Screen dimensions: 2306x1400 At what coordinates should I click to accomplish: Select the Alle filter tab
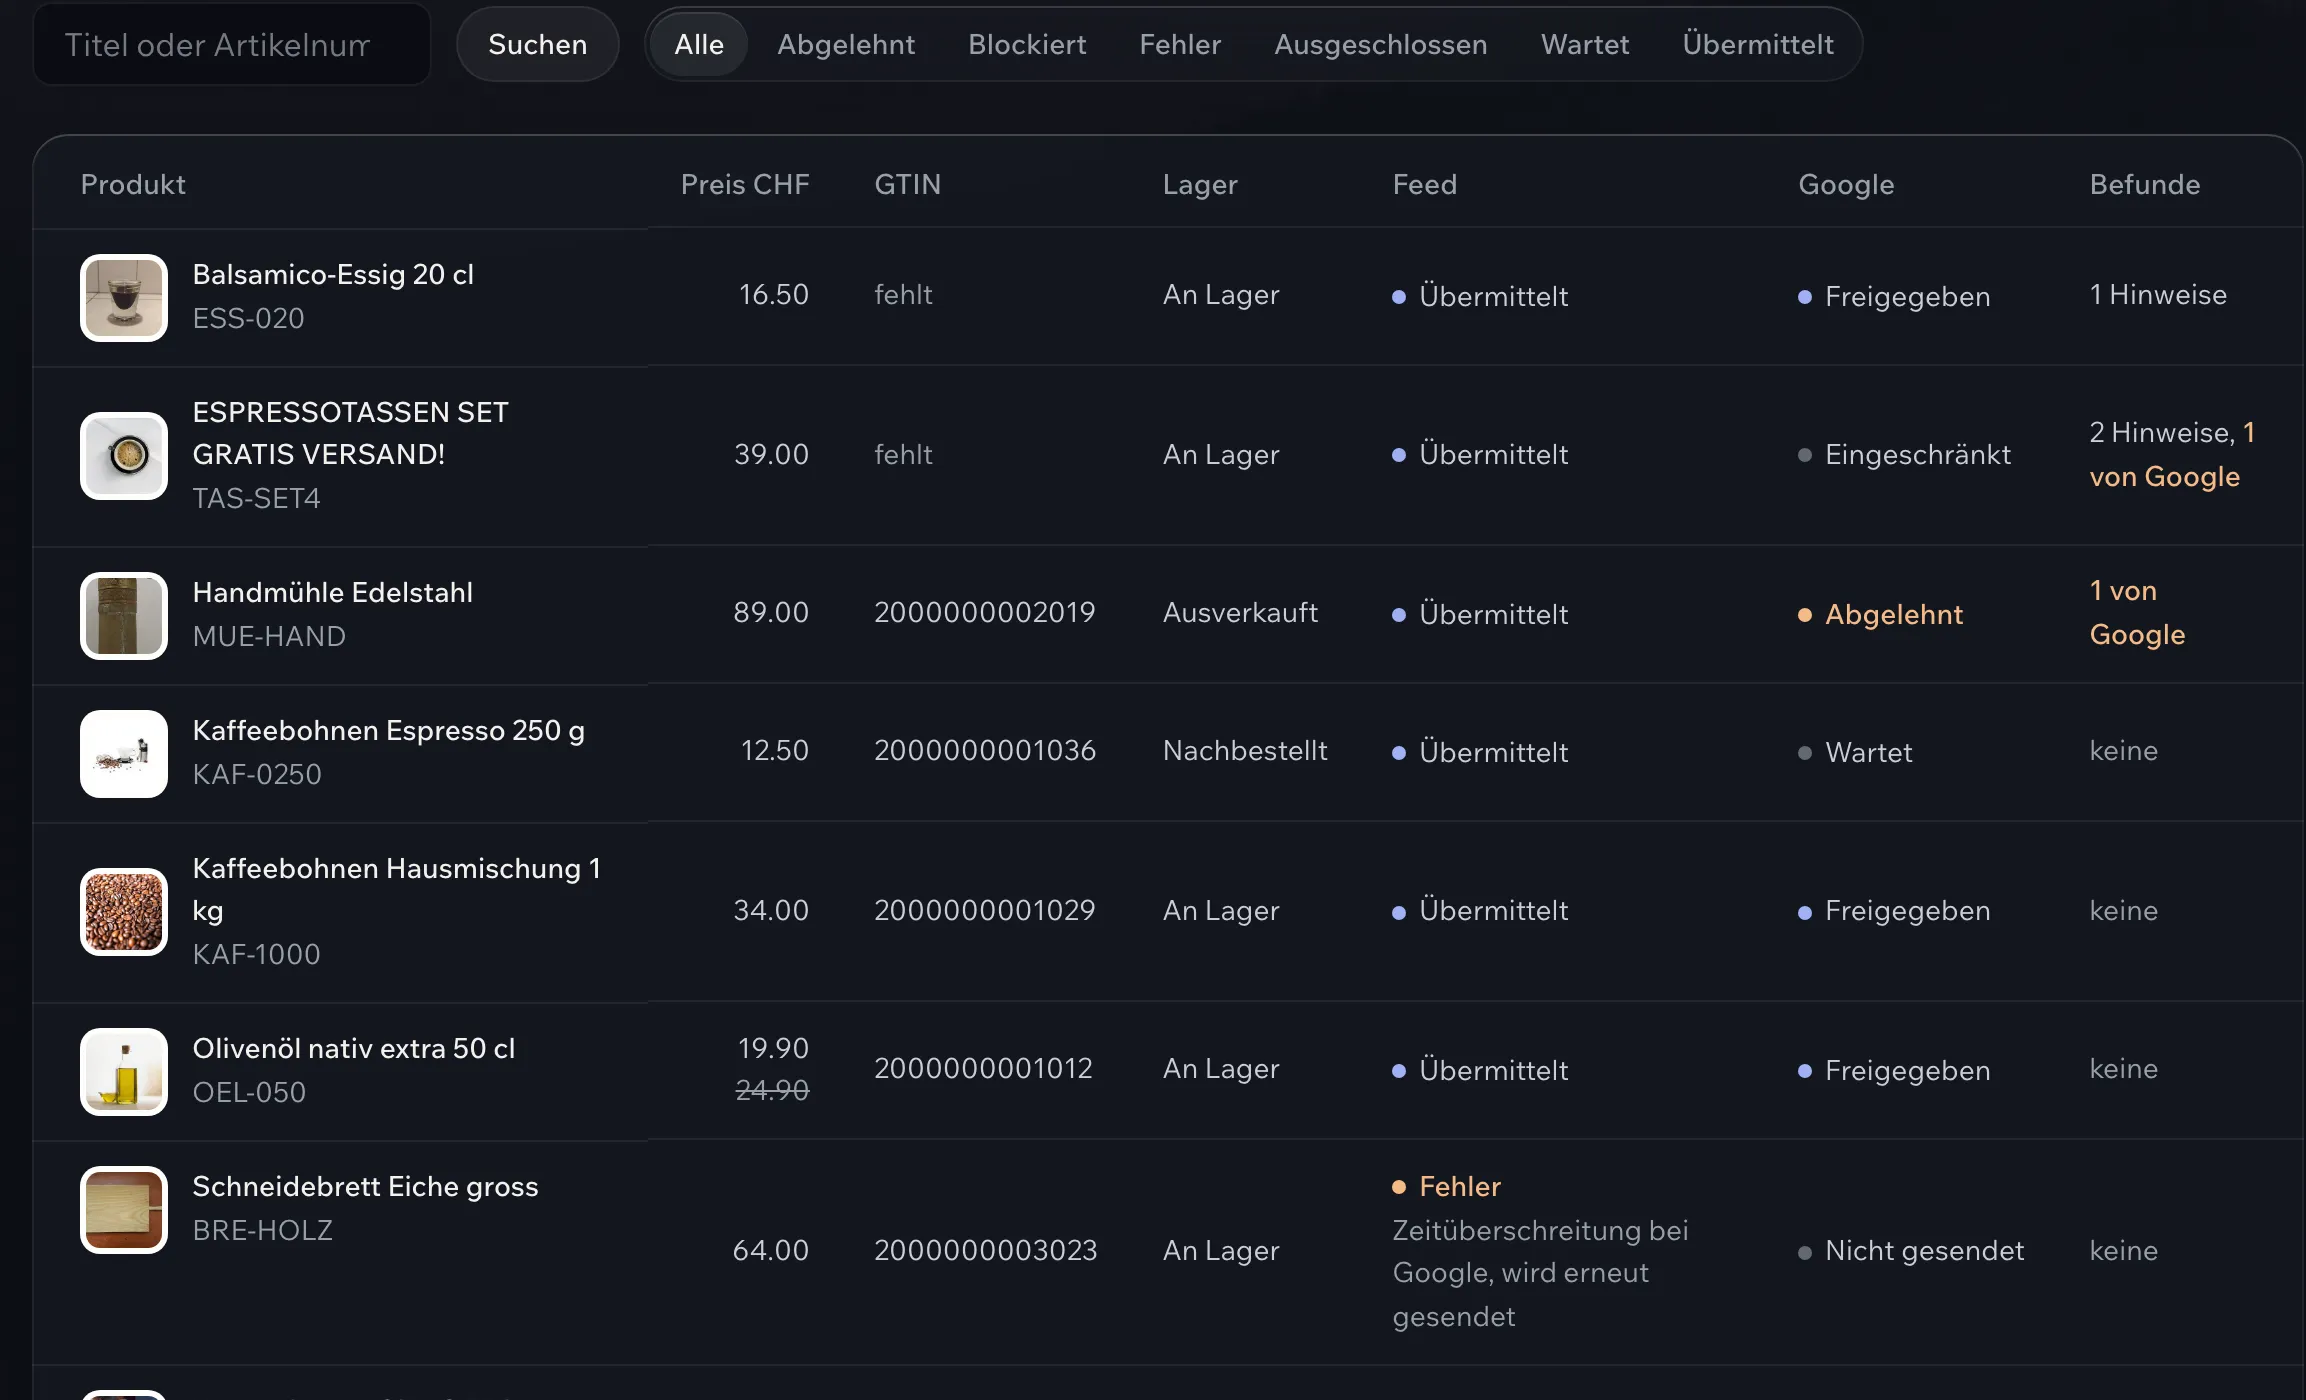coord(698,44)
